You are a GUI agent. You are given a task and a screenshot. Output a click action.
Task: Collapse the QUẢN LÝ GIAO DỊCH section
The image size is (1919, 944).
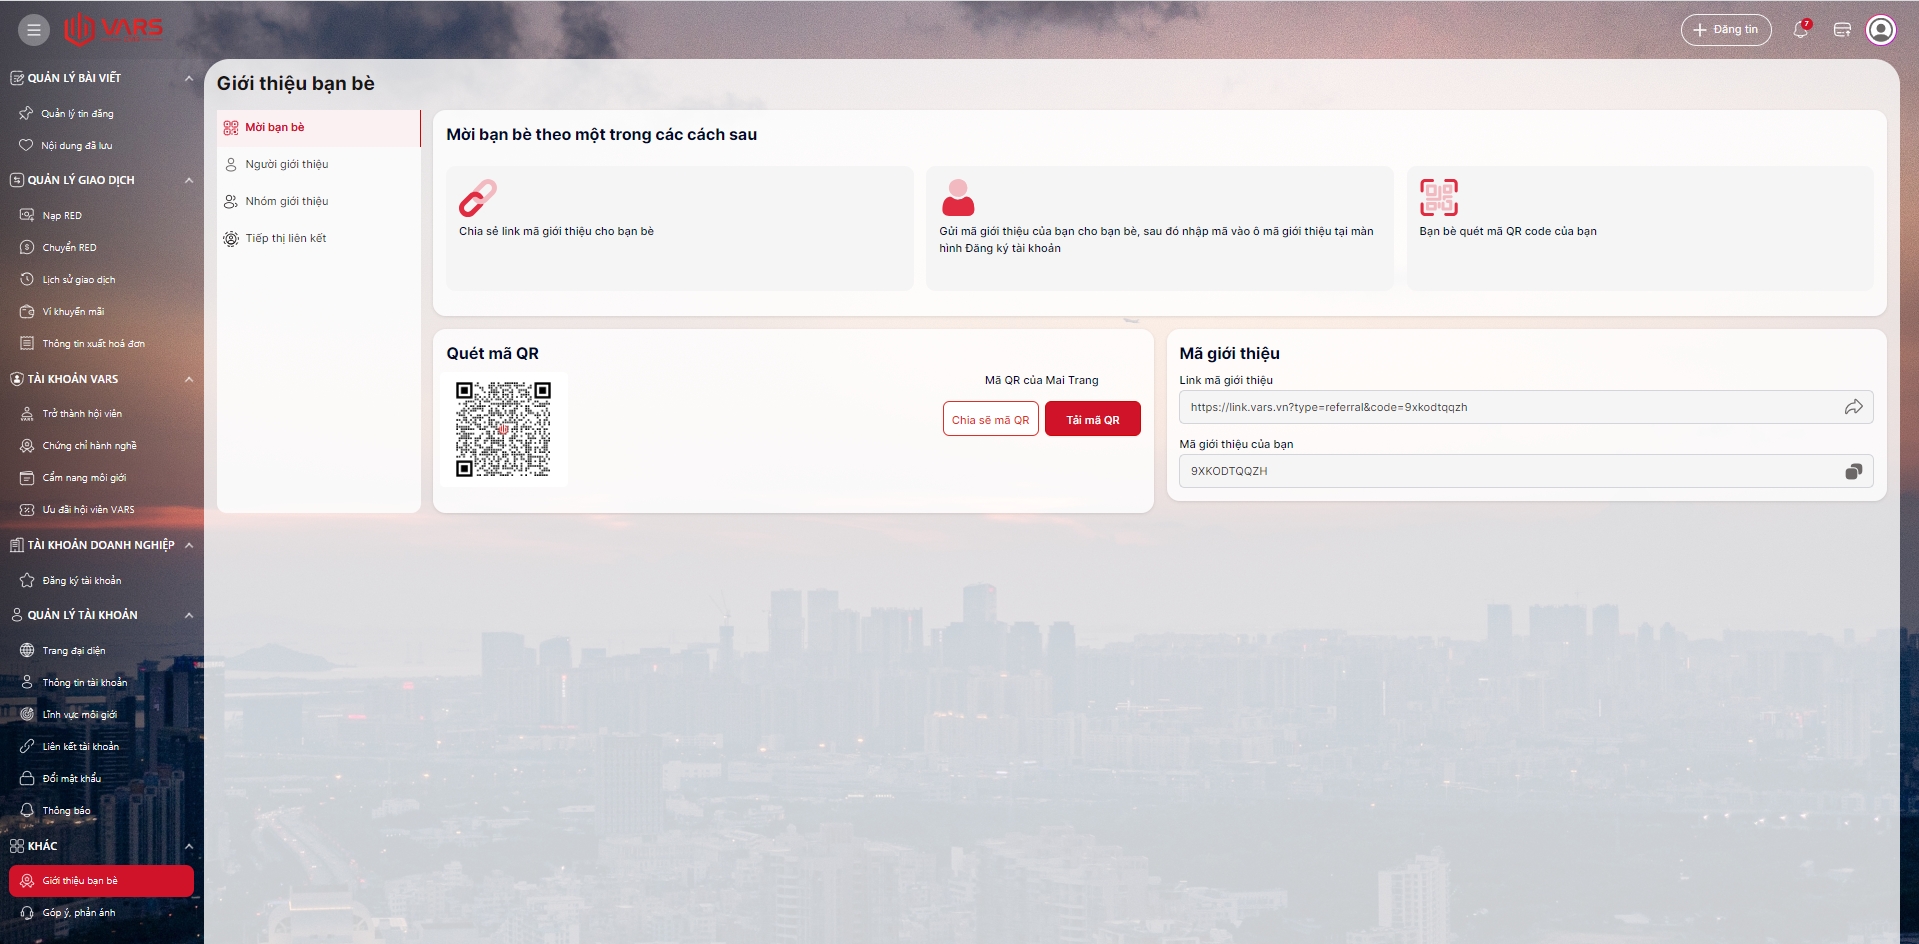click(188, 180)
